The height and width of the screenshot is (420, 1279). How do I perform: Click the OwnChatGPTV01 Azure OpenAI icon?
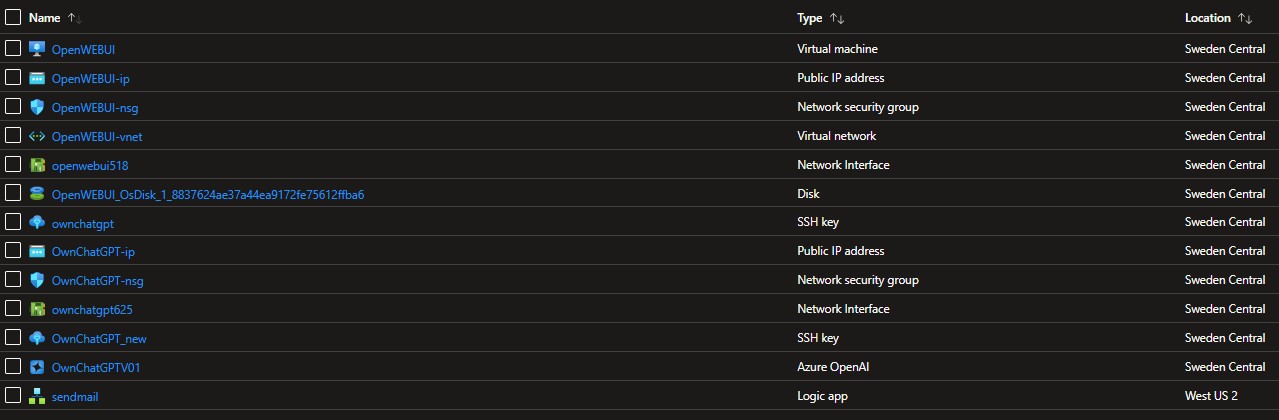[38, 367]
